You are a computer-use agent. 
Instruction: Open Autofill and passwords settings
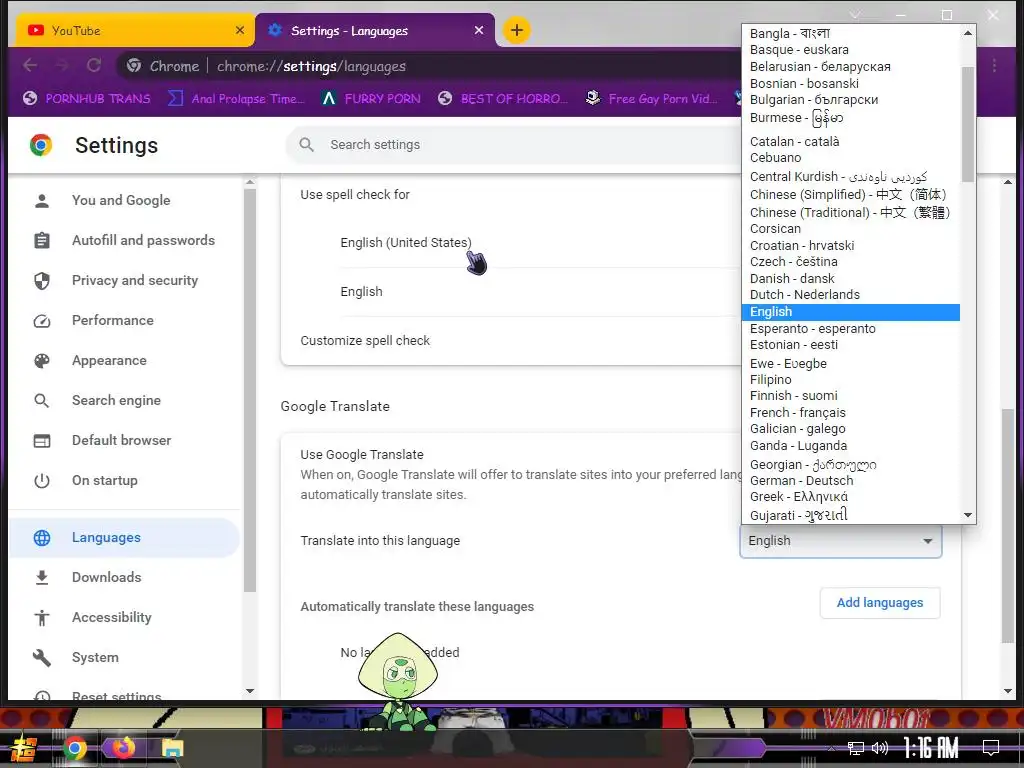143,240
